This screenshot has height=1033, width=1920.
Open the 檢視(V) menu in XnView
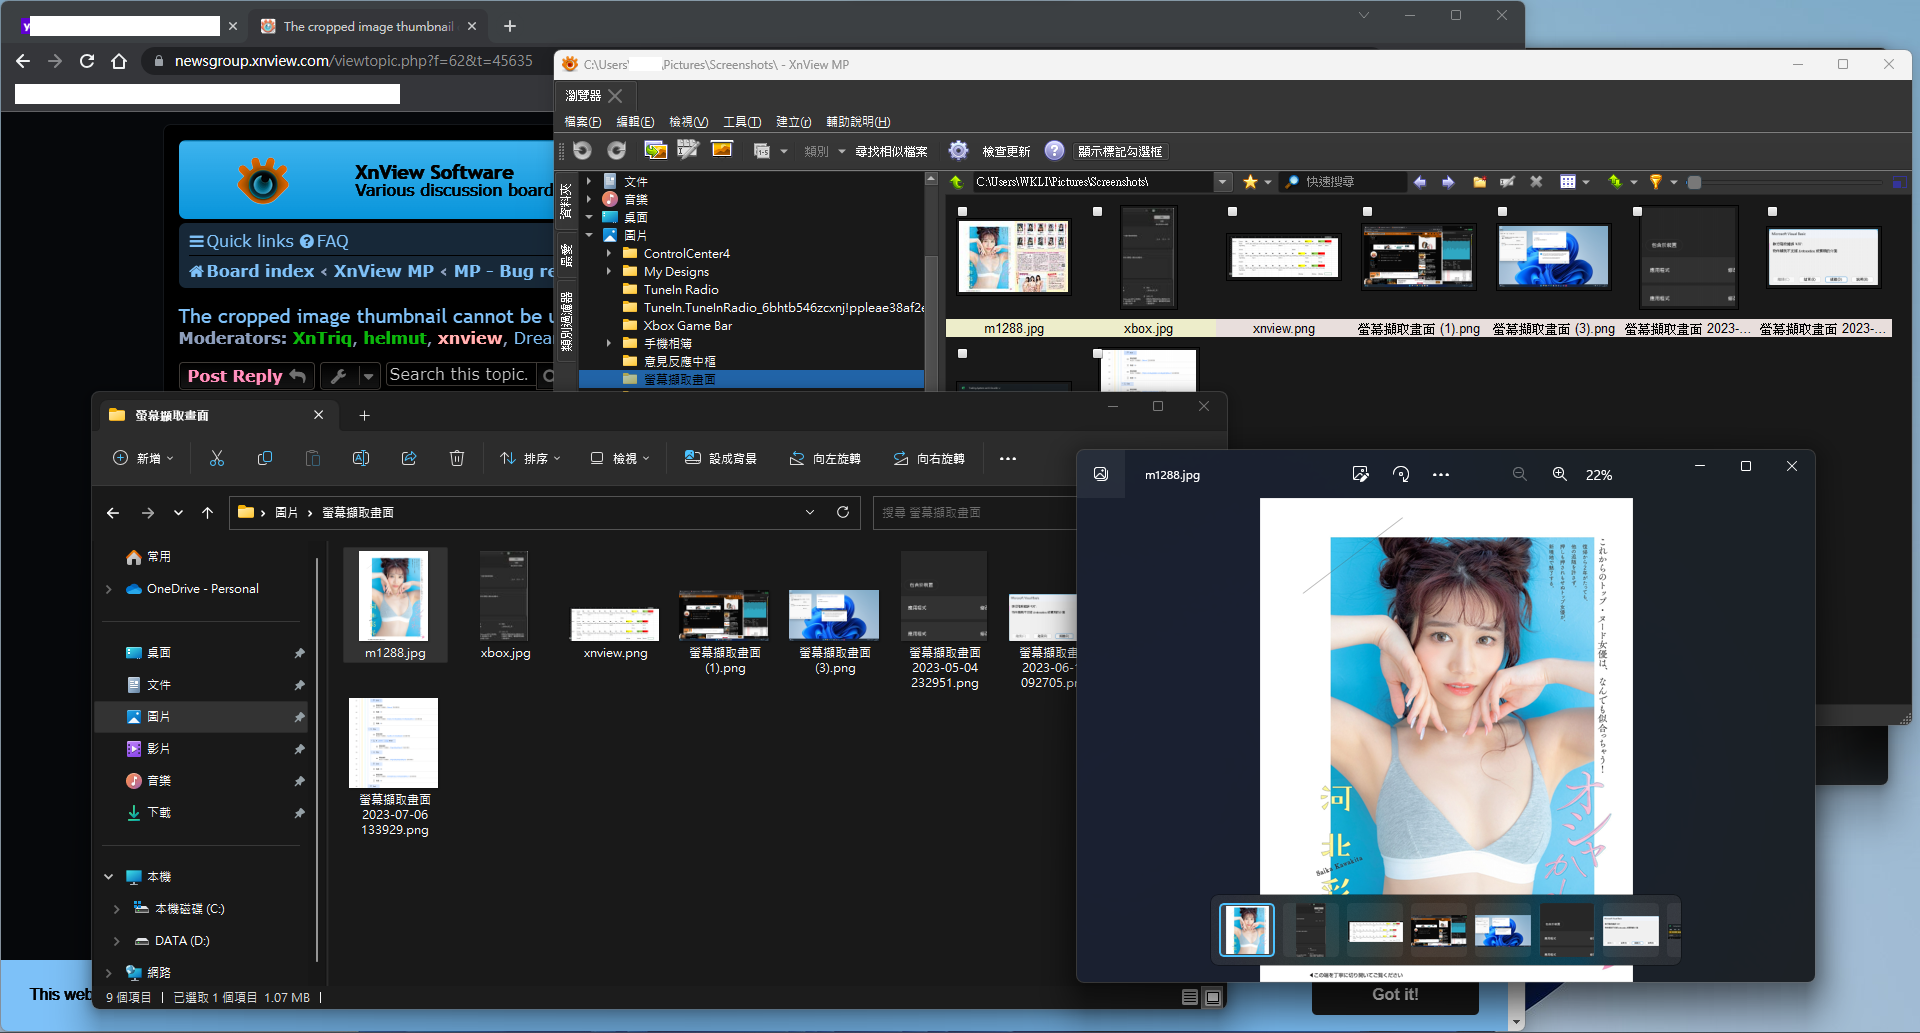click(688, 122)
